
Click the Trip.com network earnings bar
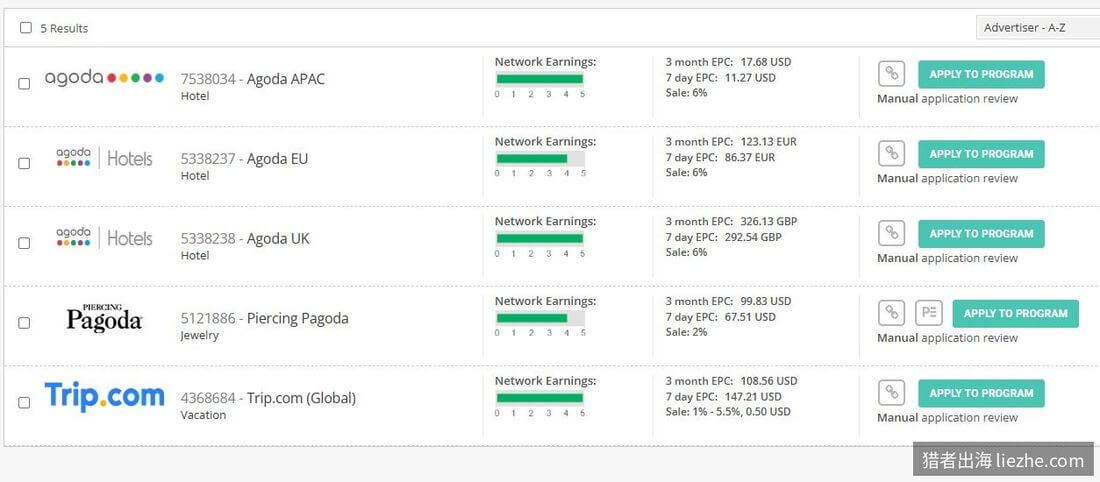pyautogui.click(x=539, y=398)
